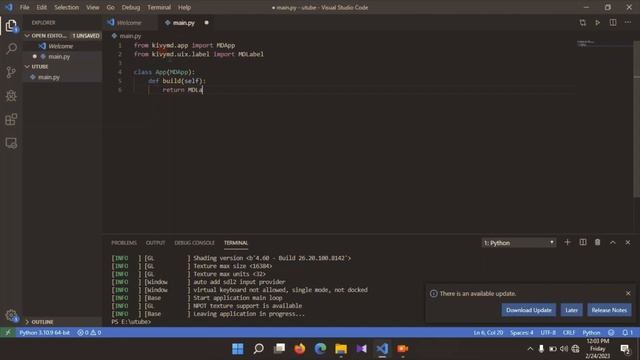Image resolution: width=640 pixels, height=360 pixels.
Task: Switch to the main.py editor tab
Action: (x=186, y=23)
